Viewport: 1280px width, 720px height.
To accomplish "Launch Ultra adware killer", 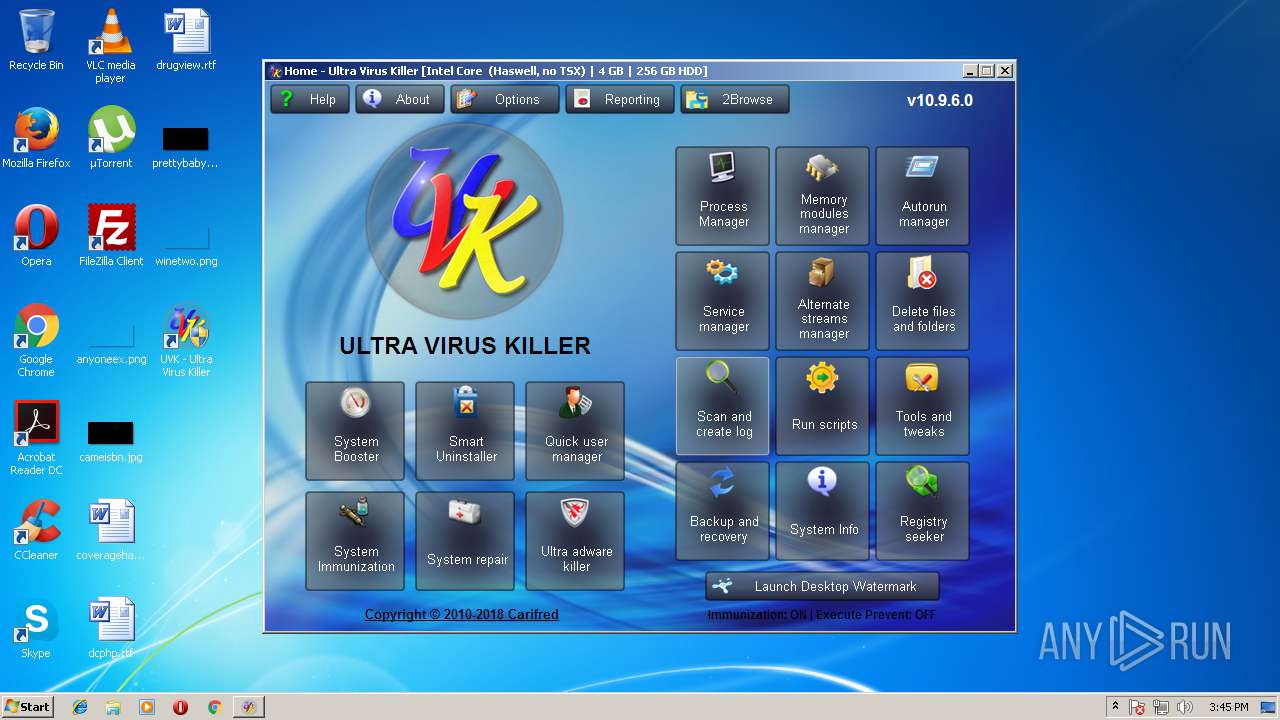I will (x=575, y=541).
